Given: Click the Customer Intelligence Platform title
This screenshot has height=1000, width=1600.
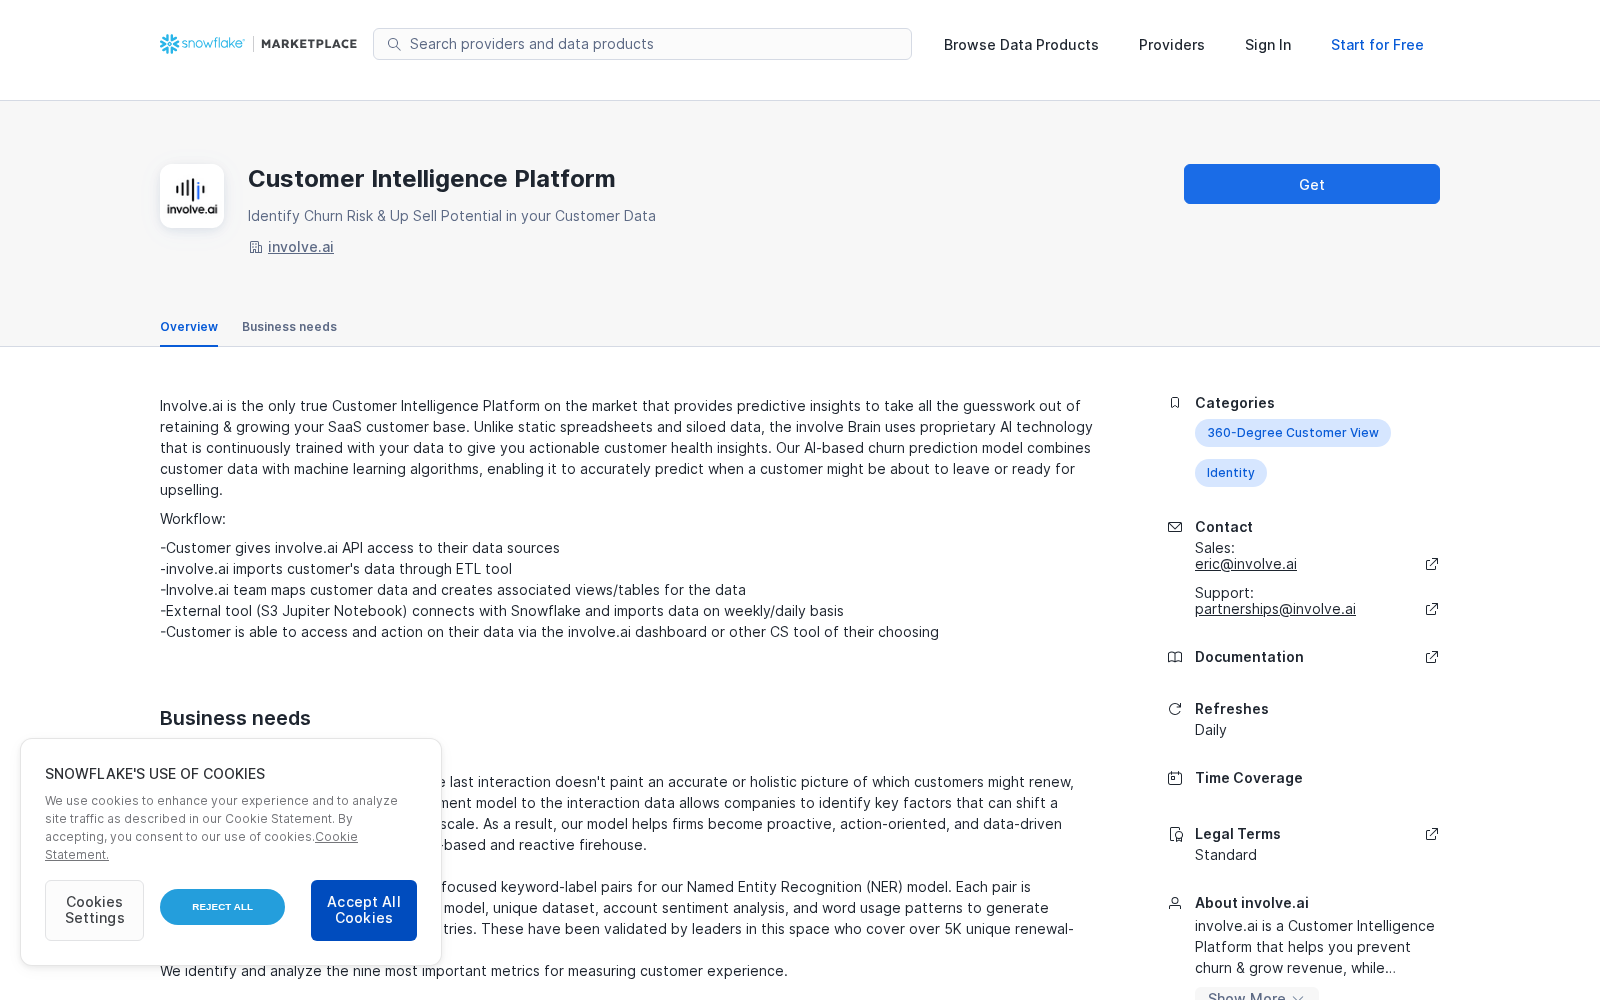Looking at the screenshot, I should tap(432, 179).
